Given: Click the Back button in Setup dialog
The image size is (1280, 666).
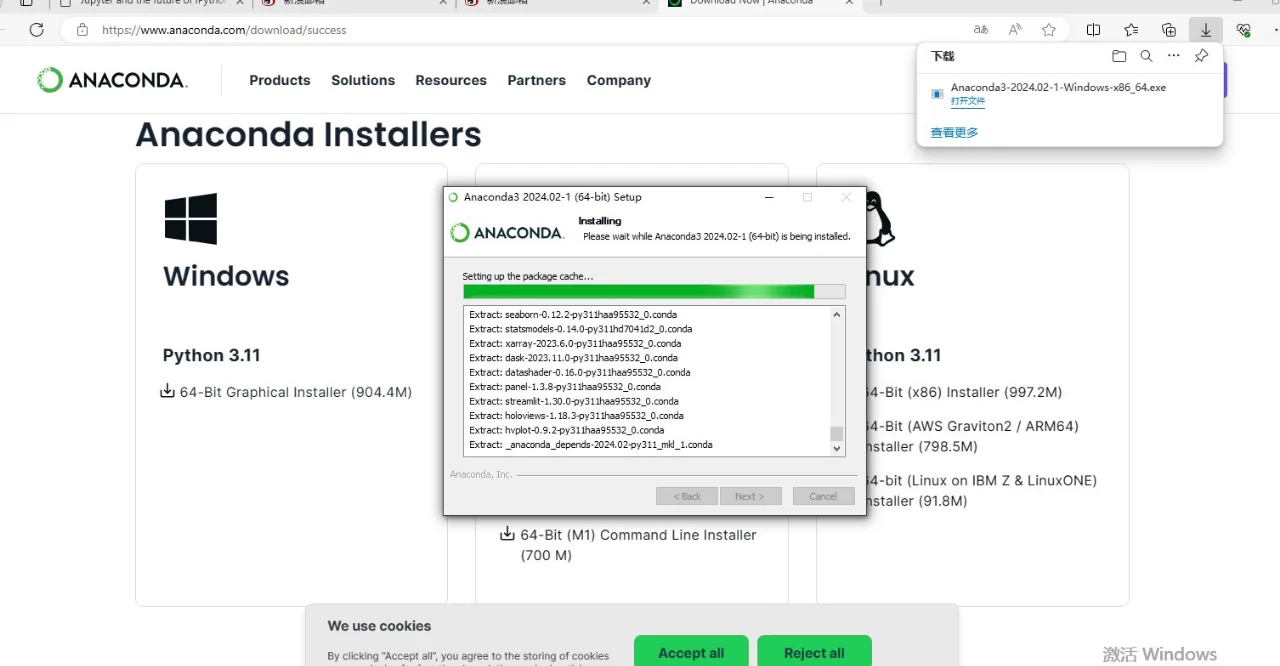Looking at the screenshot, I should point(686,496).
